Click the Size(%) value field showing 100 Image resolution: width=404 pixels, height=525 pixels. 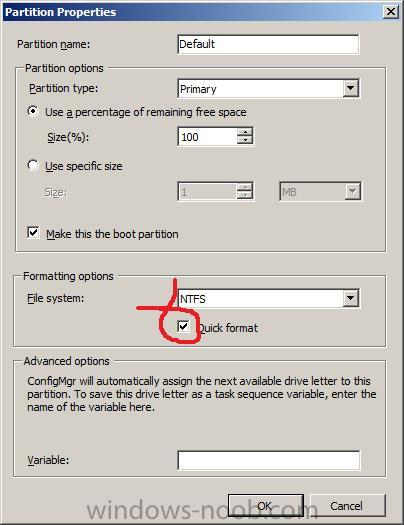click(208, 137)
